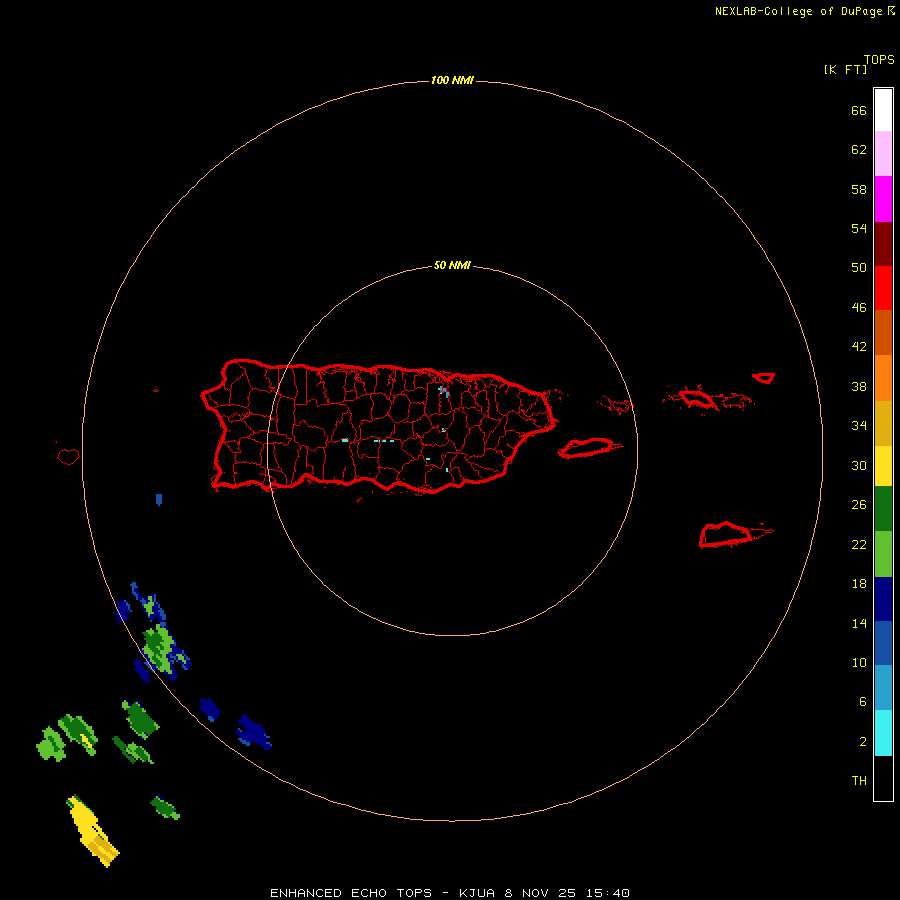900x900 pixels.
Task: Click the '50 NMI' range ring label
Action: (x=452, y=265)
